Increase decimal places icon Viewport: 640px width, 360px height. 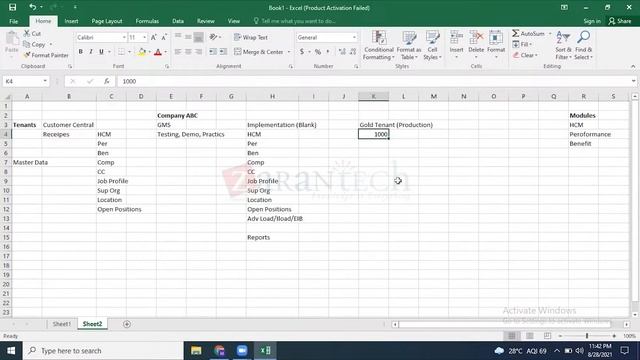342,52
